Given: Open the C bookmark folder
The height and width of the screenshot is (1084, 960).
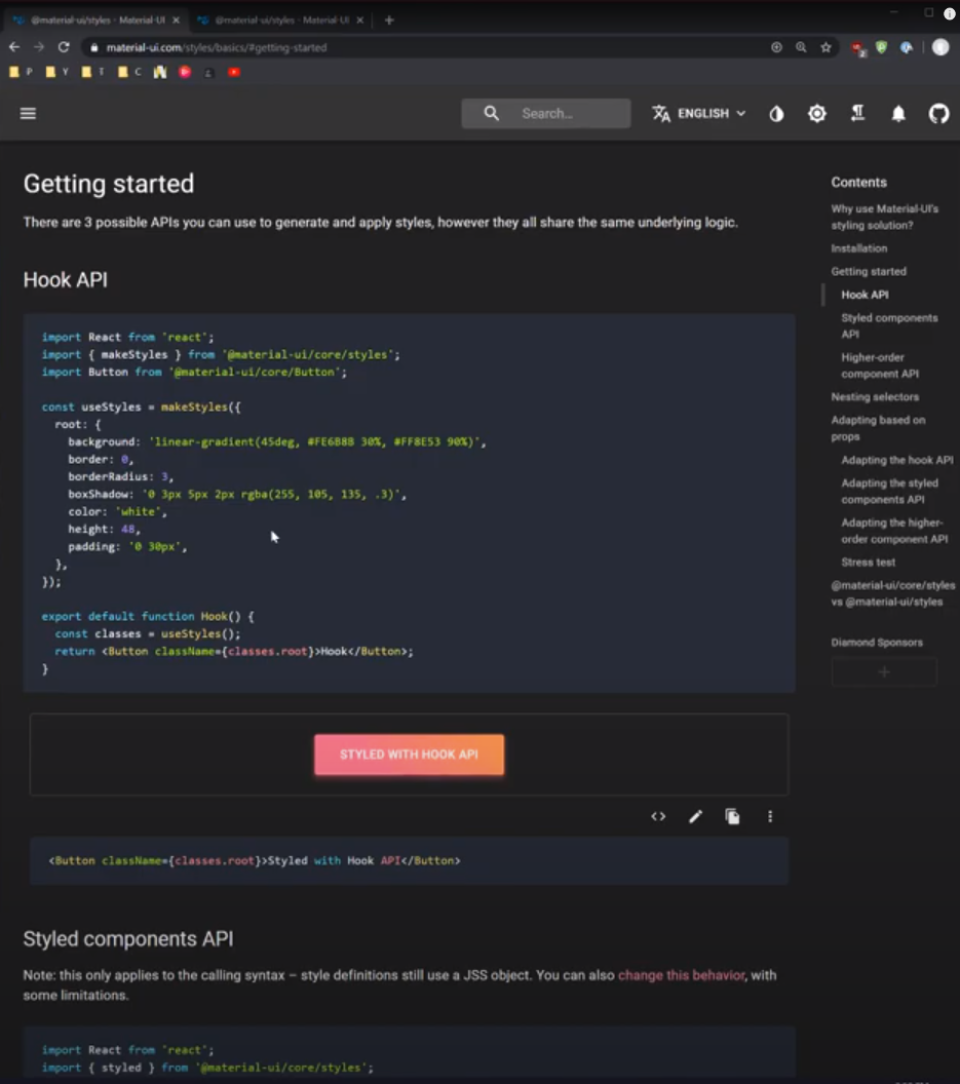Looking at the screenshot, I should 130,72.
